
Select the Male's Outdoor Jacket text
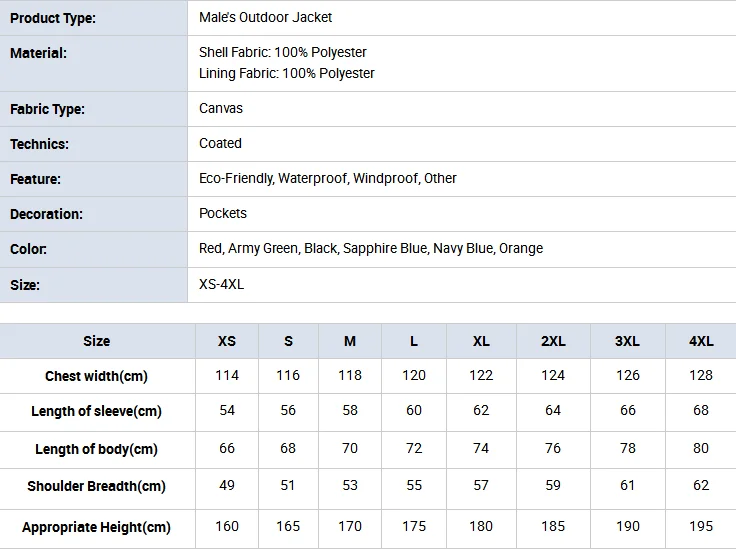tap(265, 17)
